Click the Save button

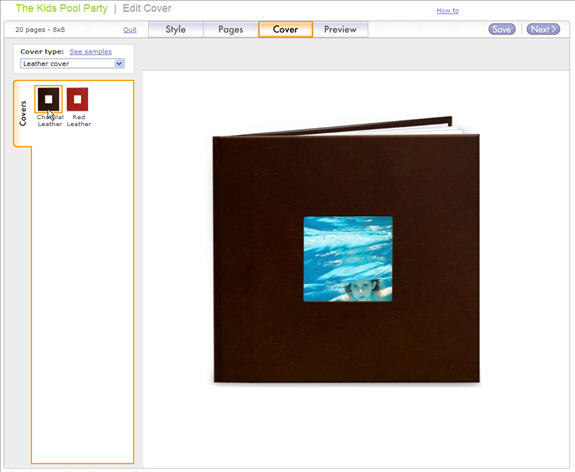[x=502, y=29]
